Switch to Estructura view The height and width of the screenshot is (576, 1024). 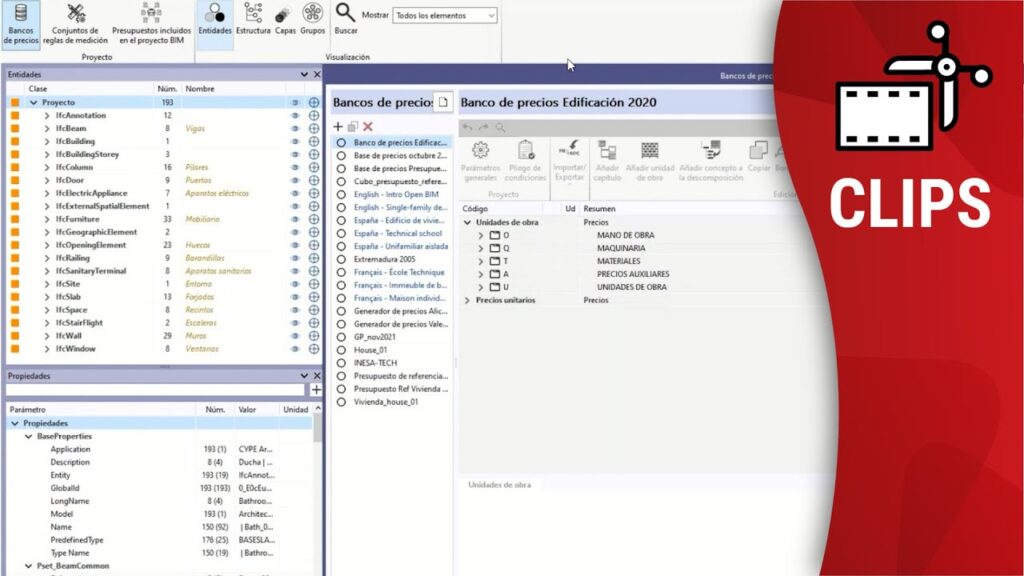point(253,20)
